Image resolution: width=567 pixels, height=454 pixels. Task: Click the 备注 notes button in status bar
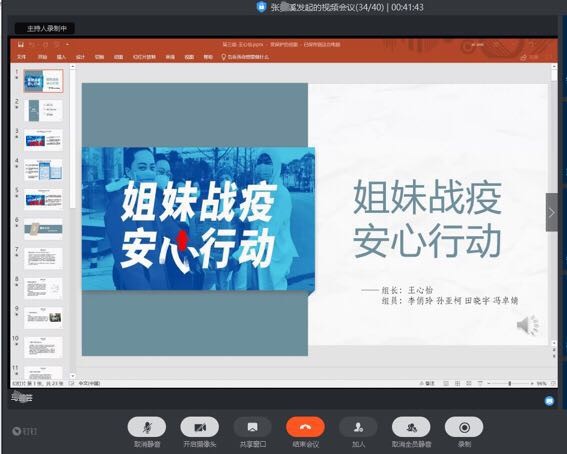tap(427, 383)
